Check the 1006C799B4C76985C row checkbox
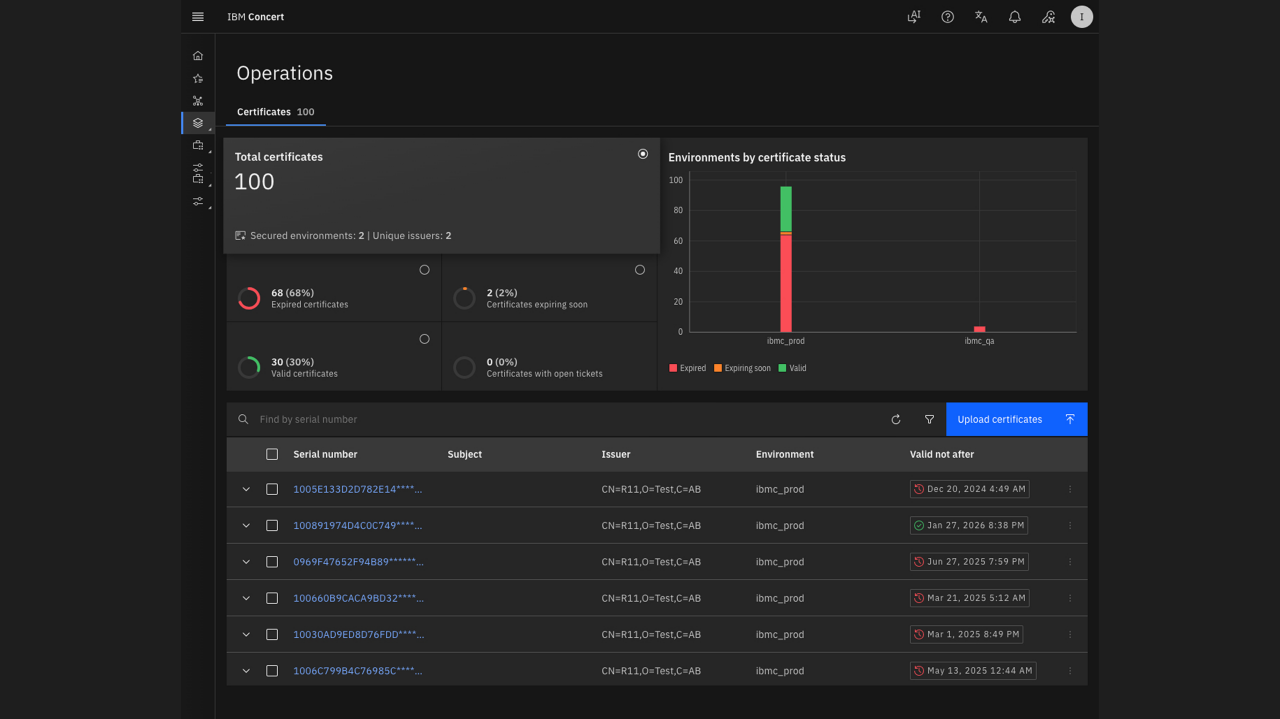 pos(272,671)
